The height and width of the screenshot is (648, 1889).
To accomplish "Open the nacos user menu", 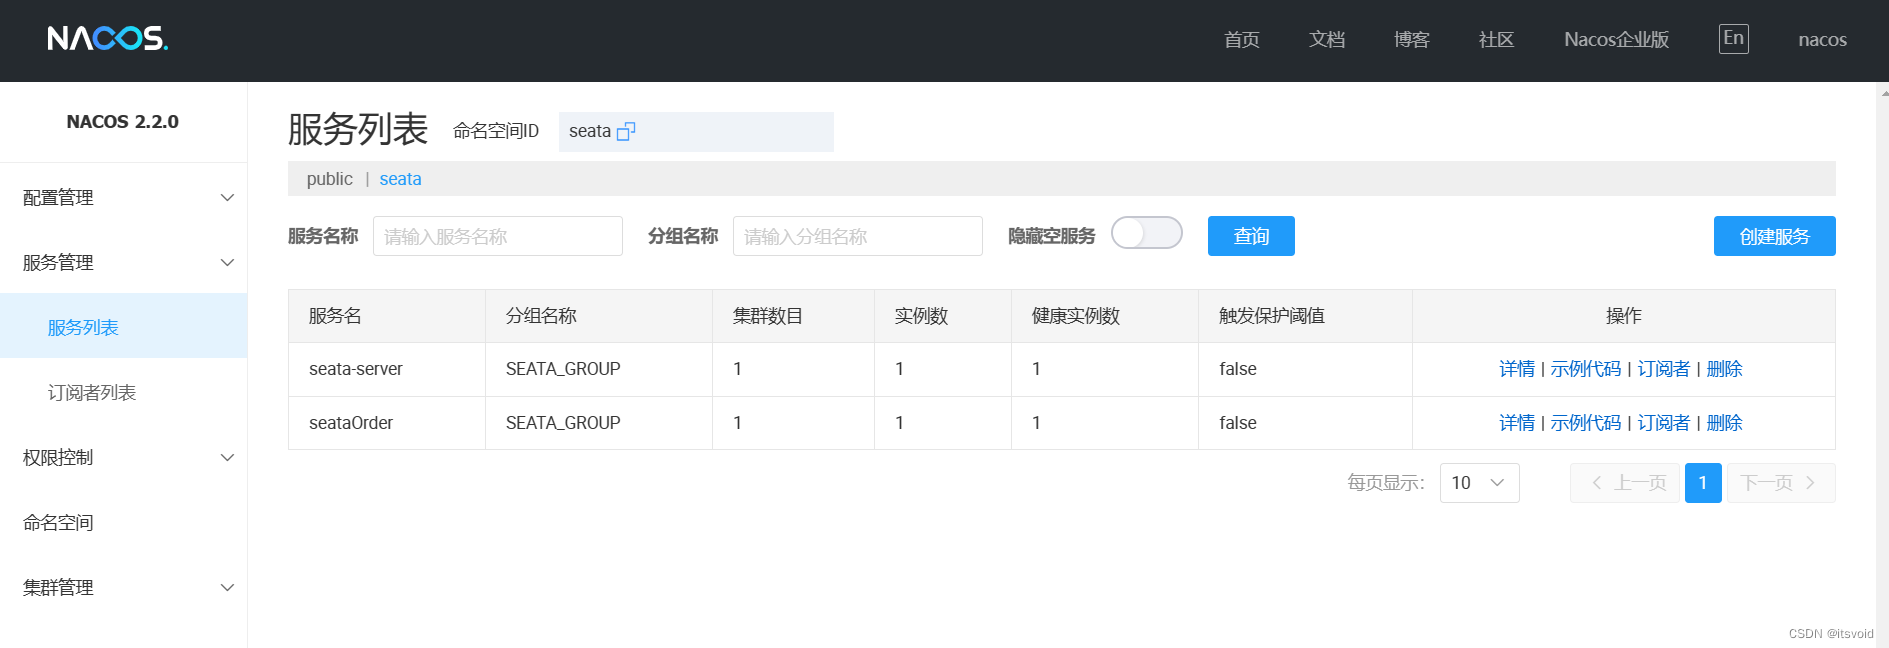I will [x=1822, y=39].
